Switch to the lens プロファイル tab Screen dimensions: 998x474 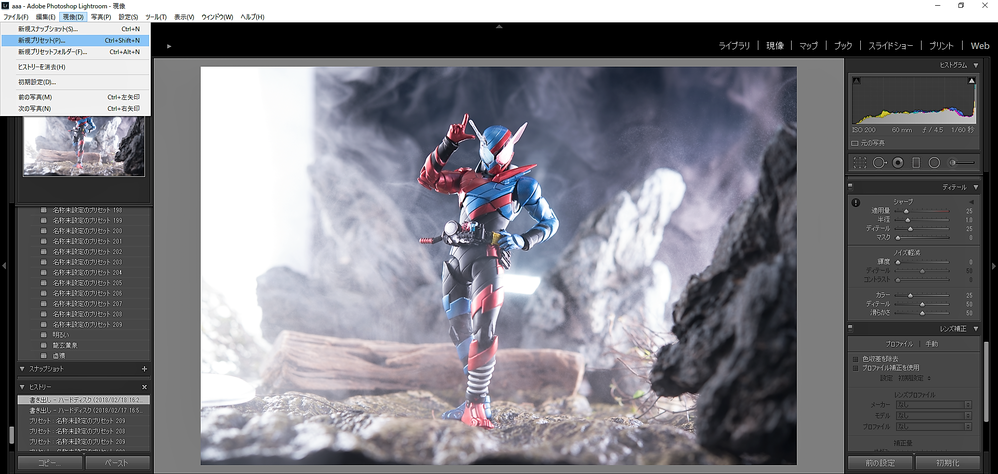coord(899,344)
